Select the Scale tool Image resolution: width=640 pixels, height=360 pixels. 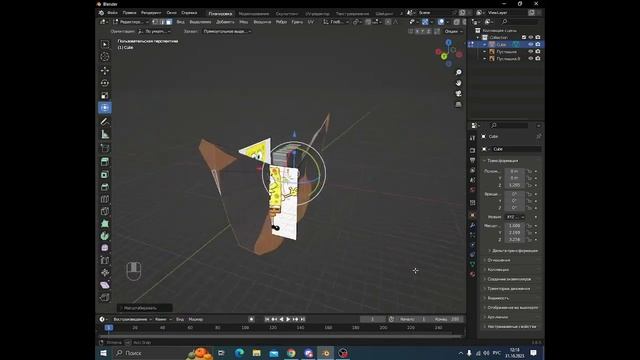coord(105,96)
